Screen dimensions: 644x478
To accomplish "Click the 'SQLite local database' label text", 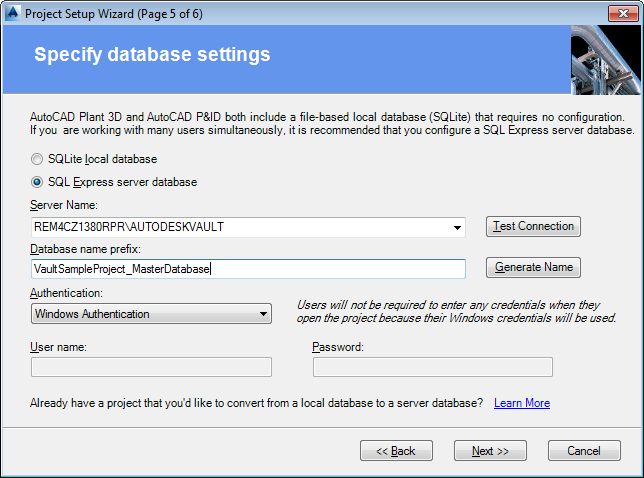I will click(x=102, y=159).
